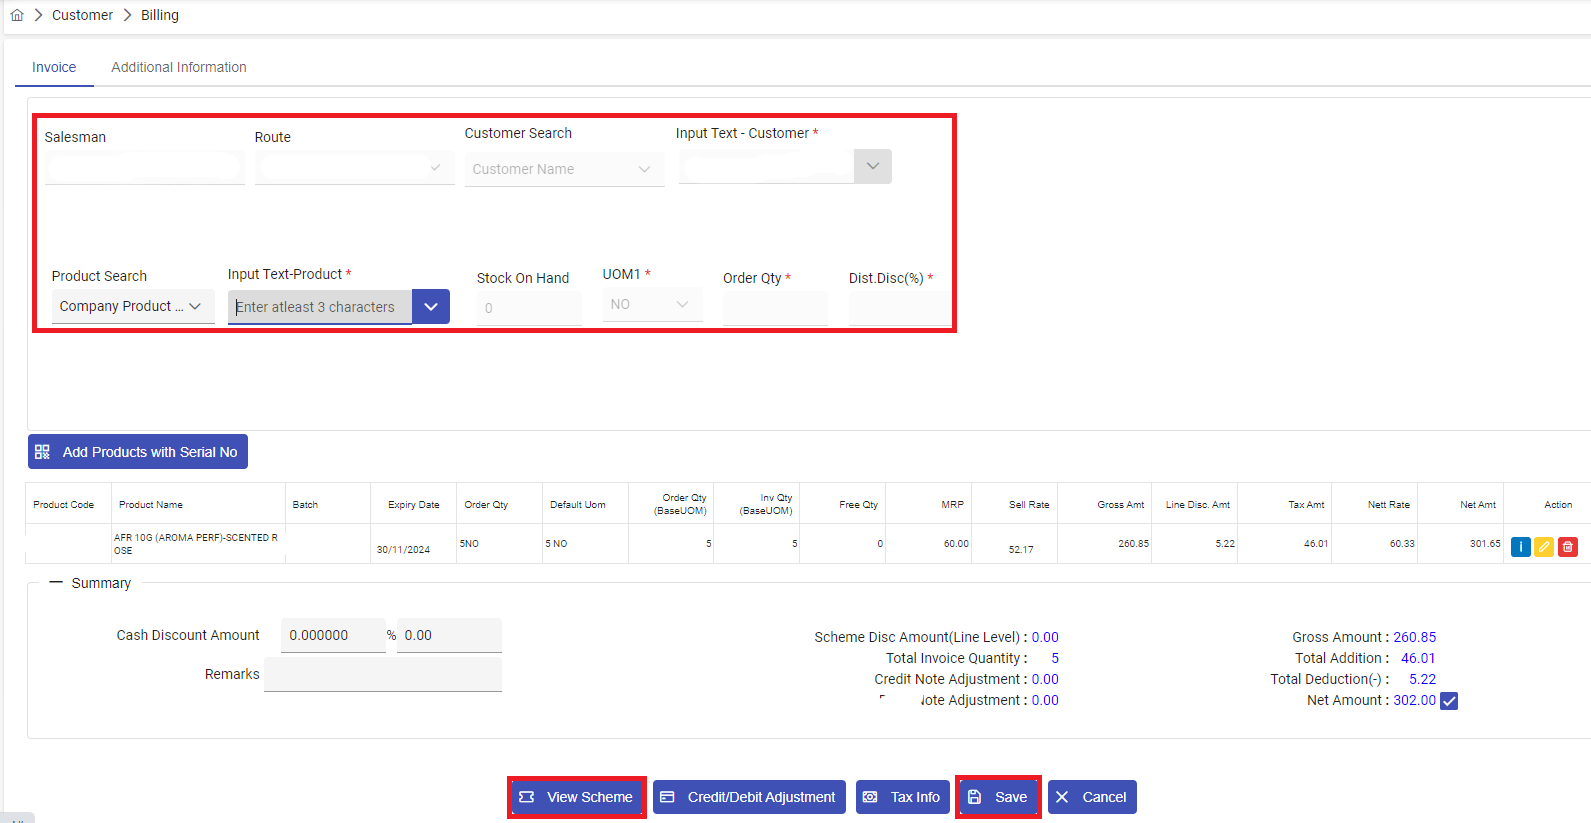Click the Total Addition value 46.01

1418,658
